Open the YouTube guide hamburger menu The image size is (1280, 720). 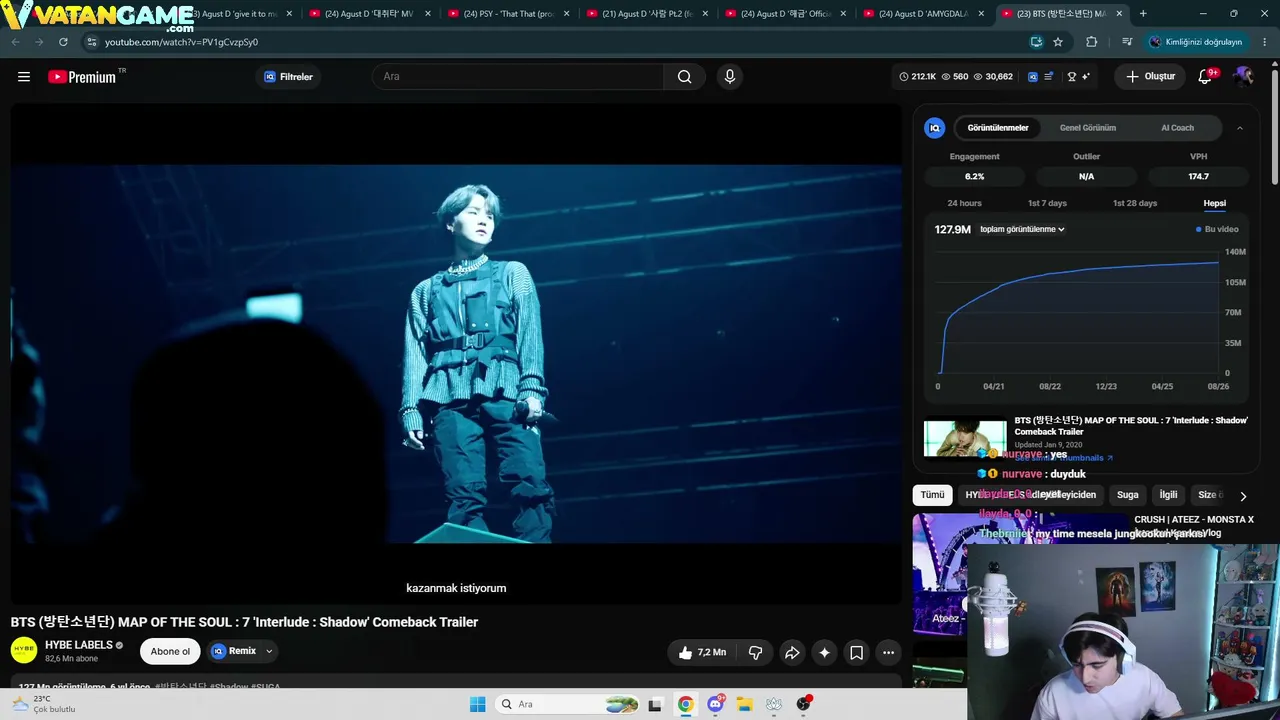point(24,77)
